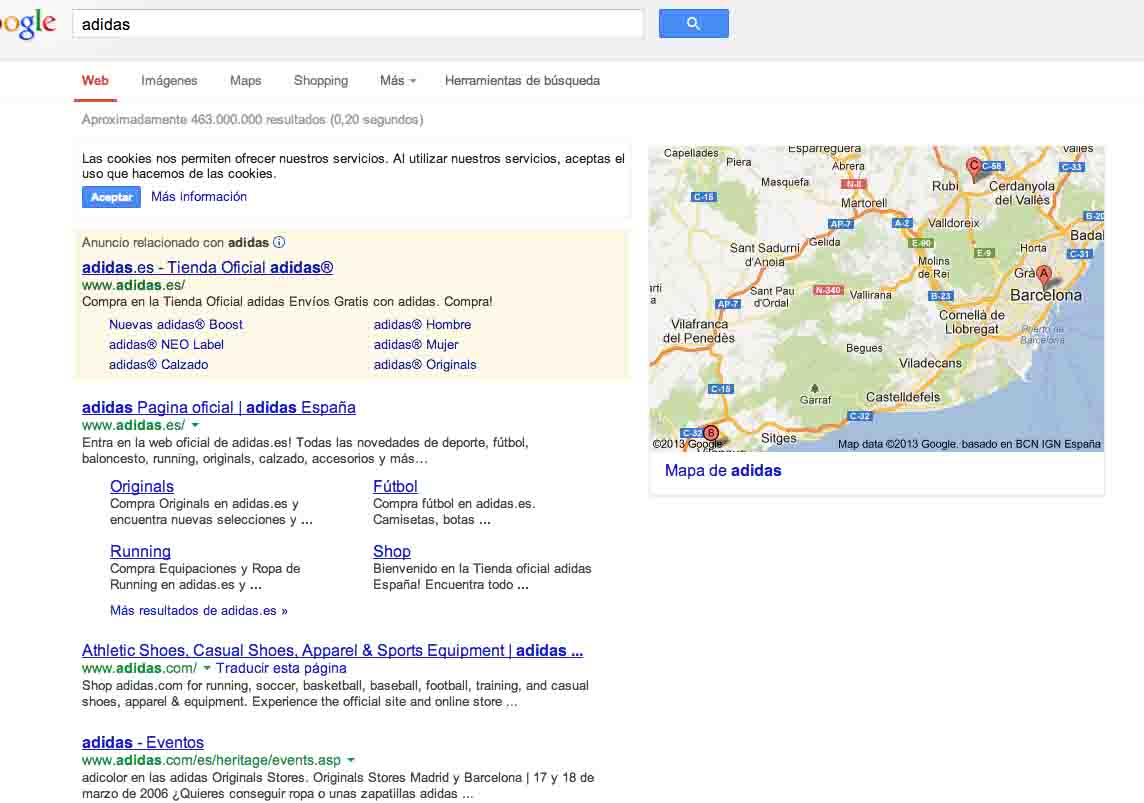Click the Aceptar cookies button
This screenshot has width=1144, height=803.
point(111,197)
